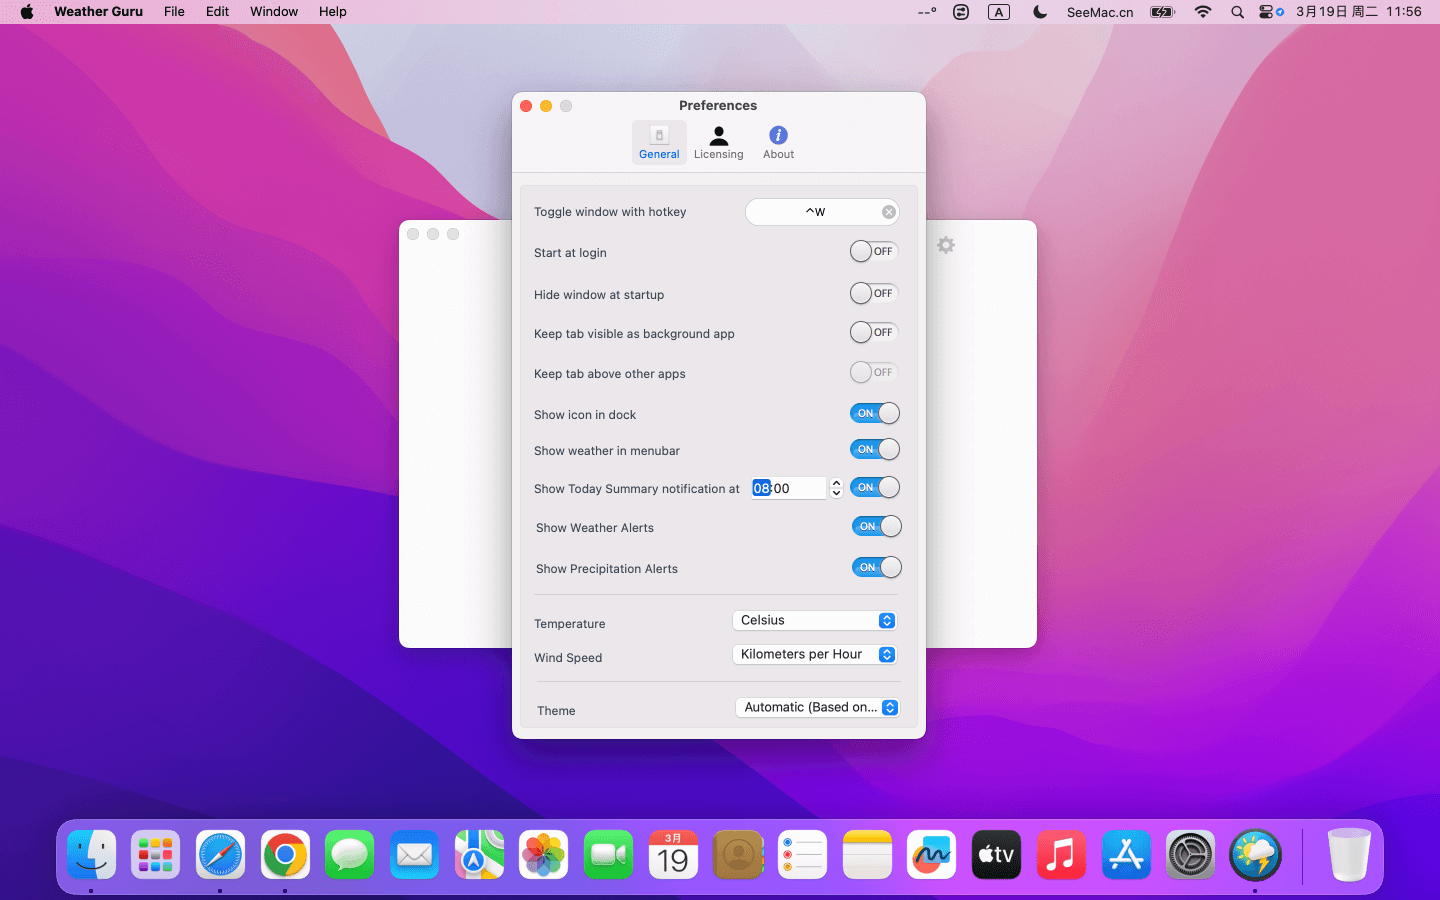Disable Show Weather Alerts switch
Viewport: 1440px width, 900px height.
pos(876,527)
